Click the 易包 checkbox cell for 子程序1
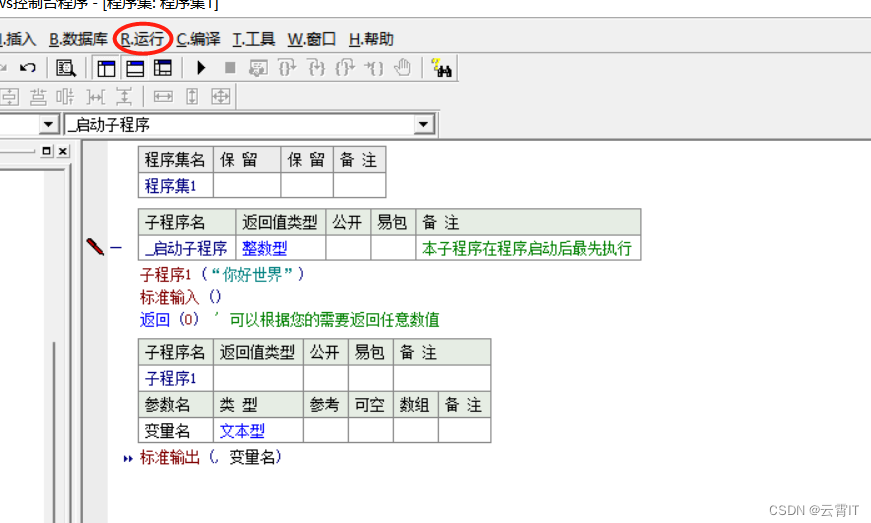 371,379
